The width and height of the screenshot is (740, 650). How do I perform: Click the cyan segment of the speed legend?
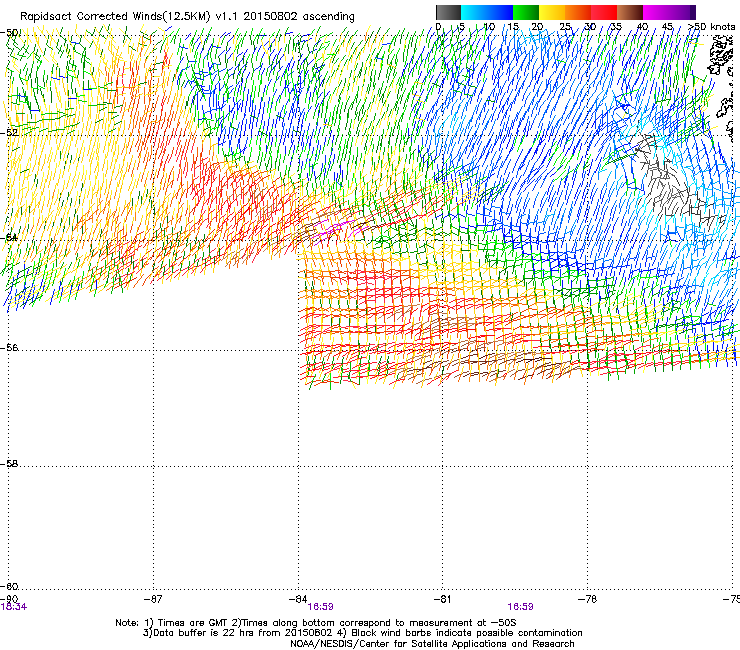(x=473, y=12)
